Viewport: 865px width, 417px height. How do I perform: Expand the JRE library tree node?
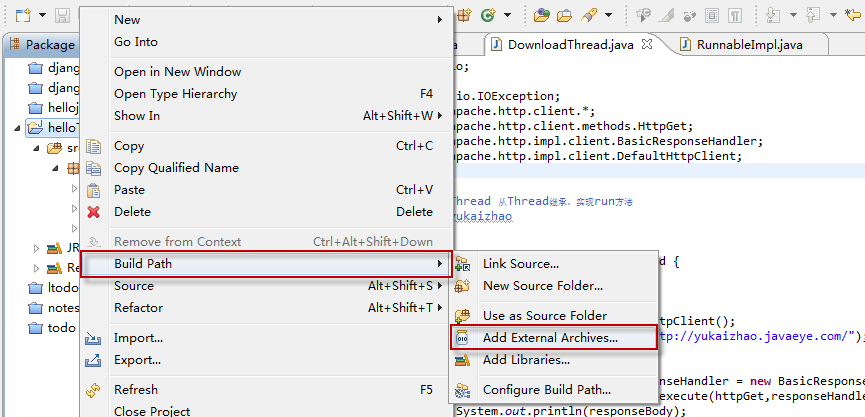click(37, 247)
